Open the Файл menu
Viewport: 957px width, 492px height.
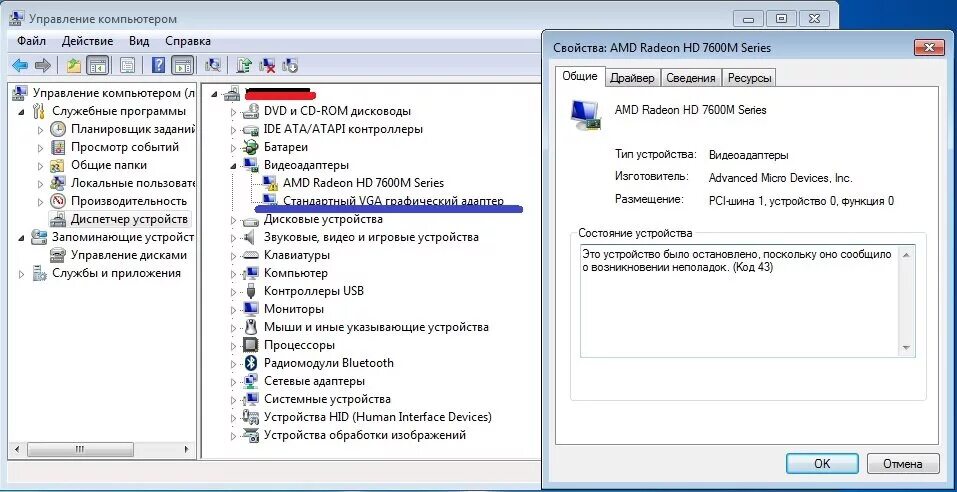pos(32,41)
